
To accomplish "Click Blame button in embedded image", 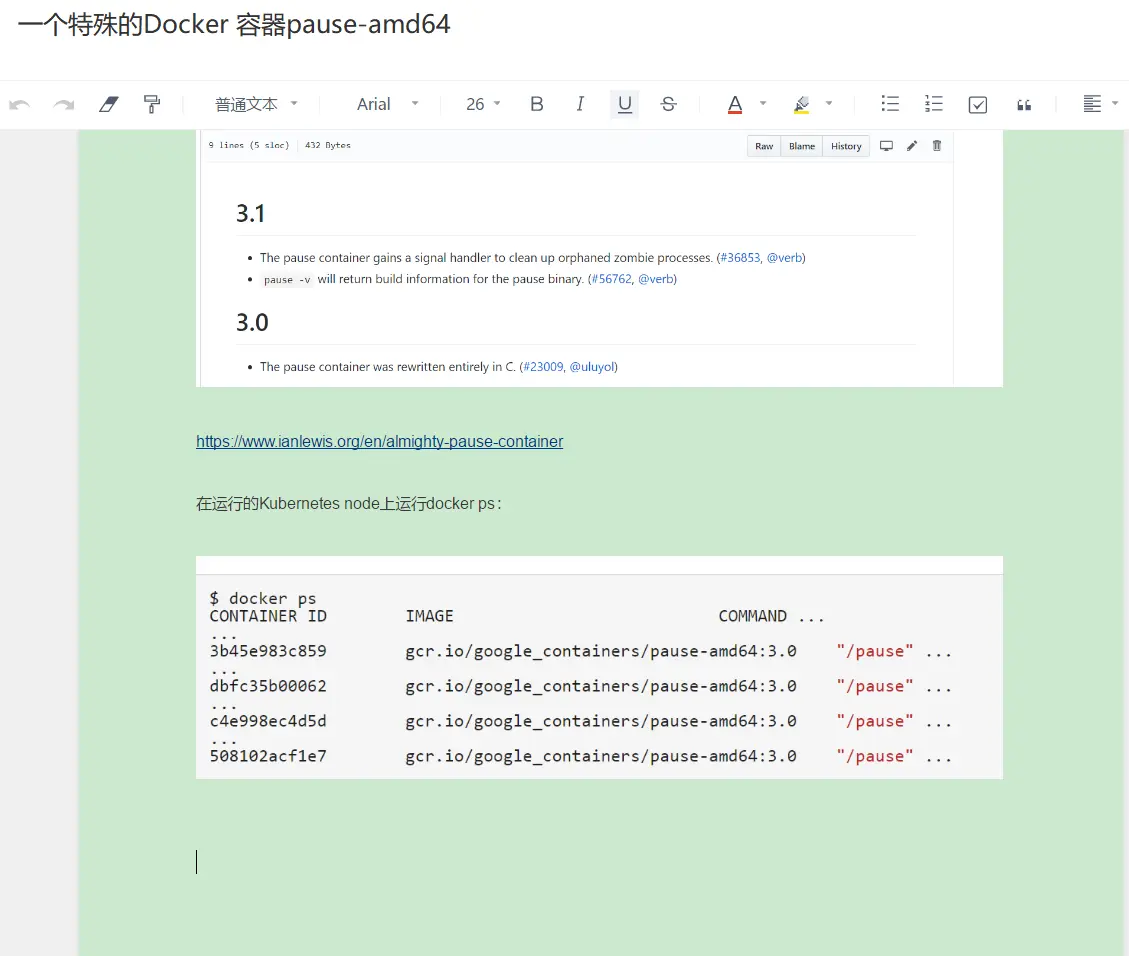I will [801, 146].
